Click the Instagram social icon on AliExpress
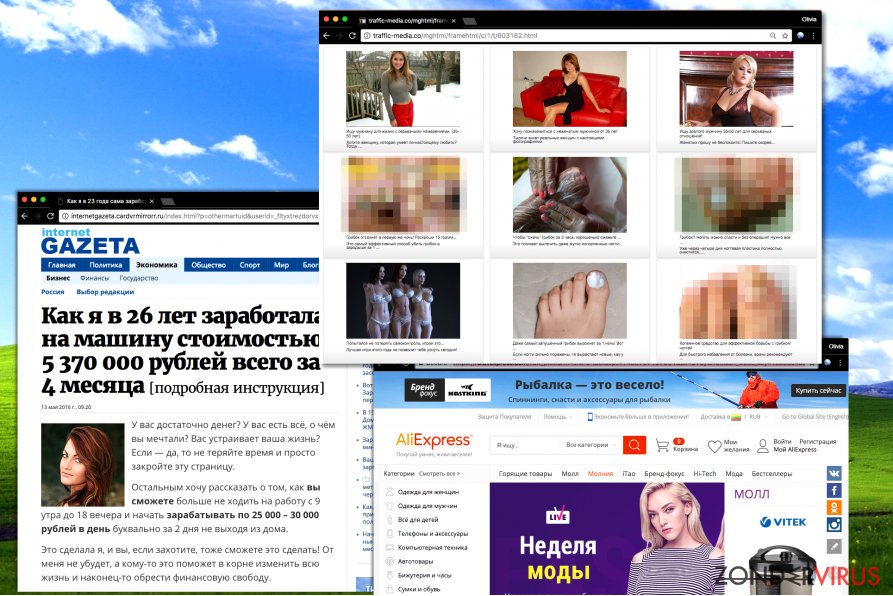Image resolution: width=893 pixels, height=596 pixels. [x=834, y=524]
